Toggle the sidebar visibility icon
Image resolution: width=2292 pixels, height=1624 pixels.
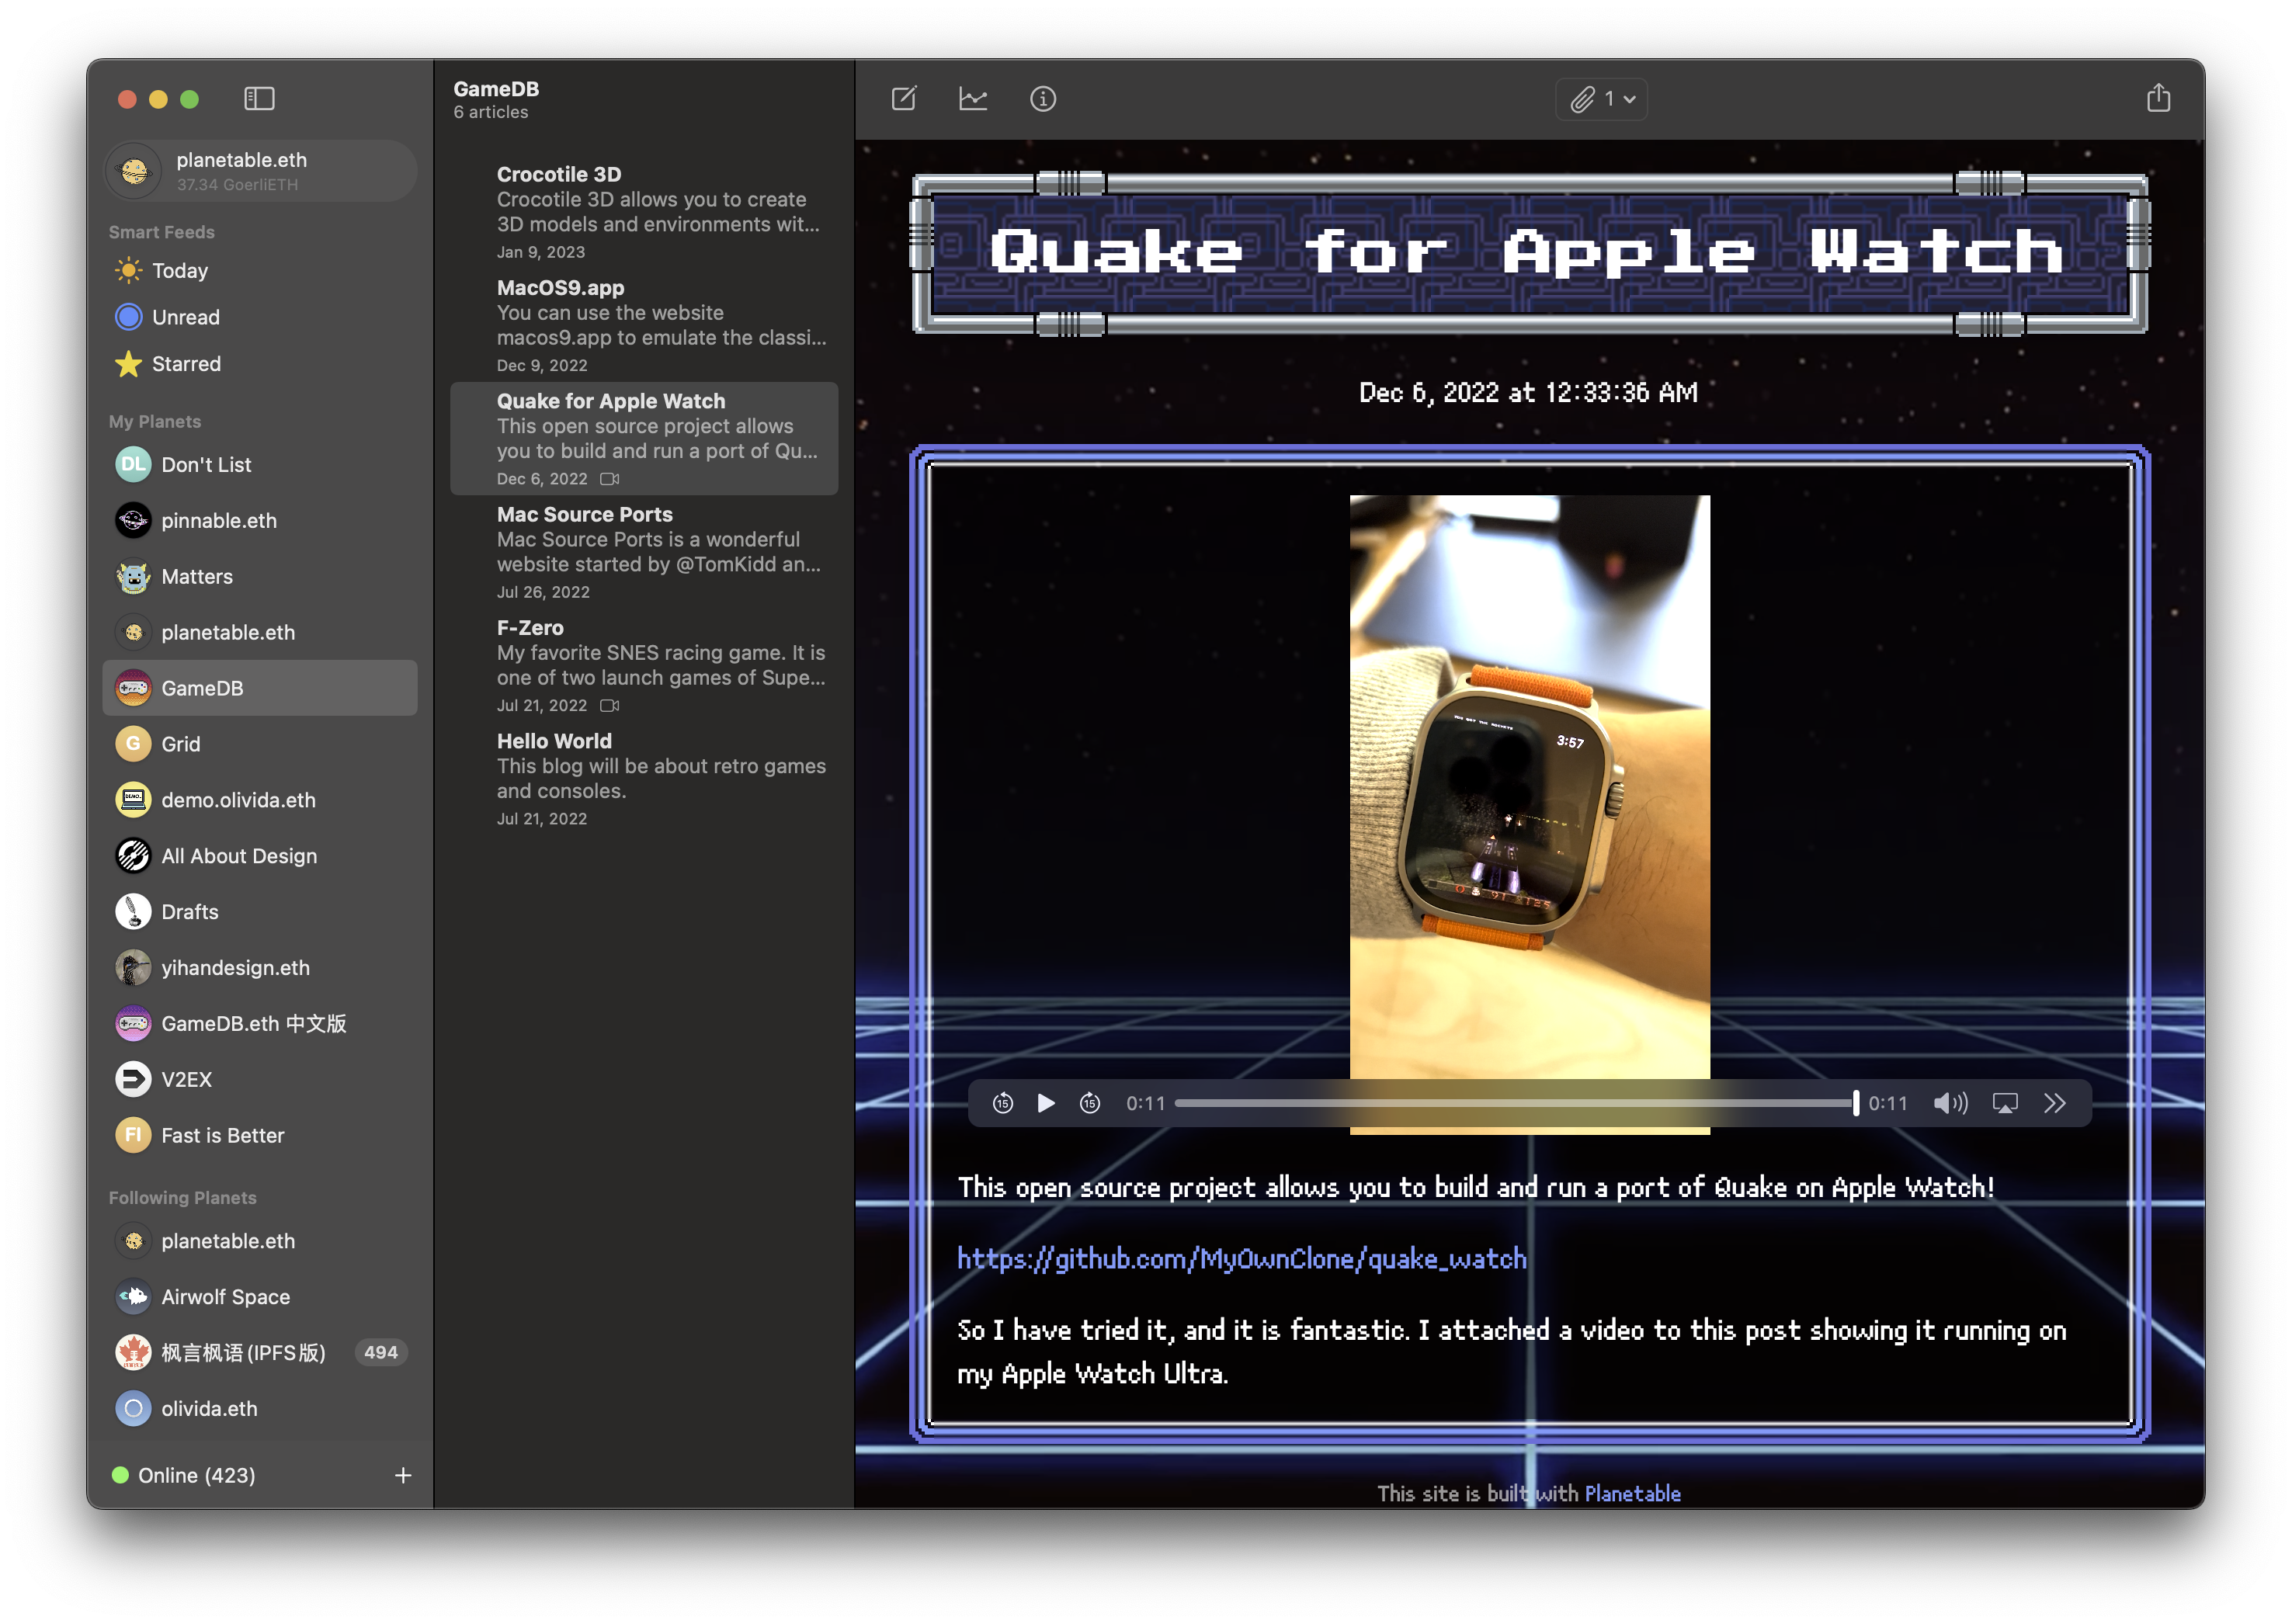coord(259,98)
